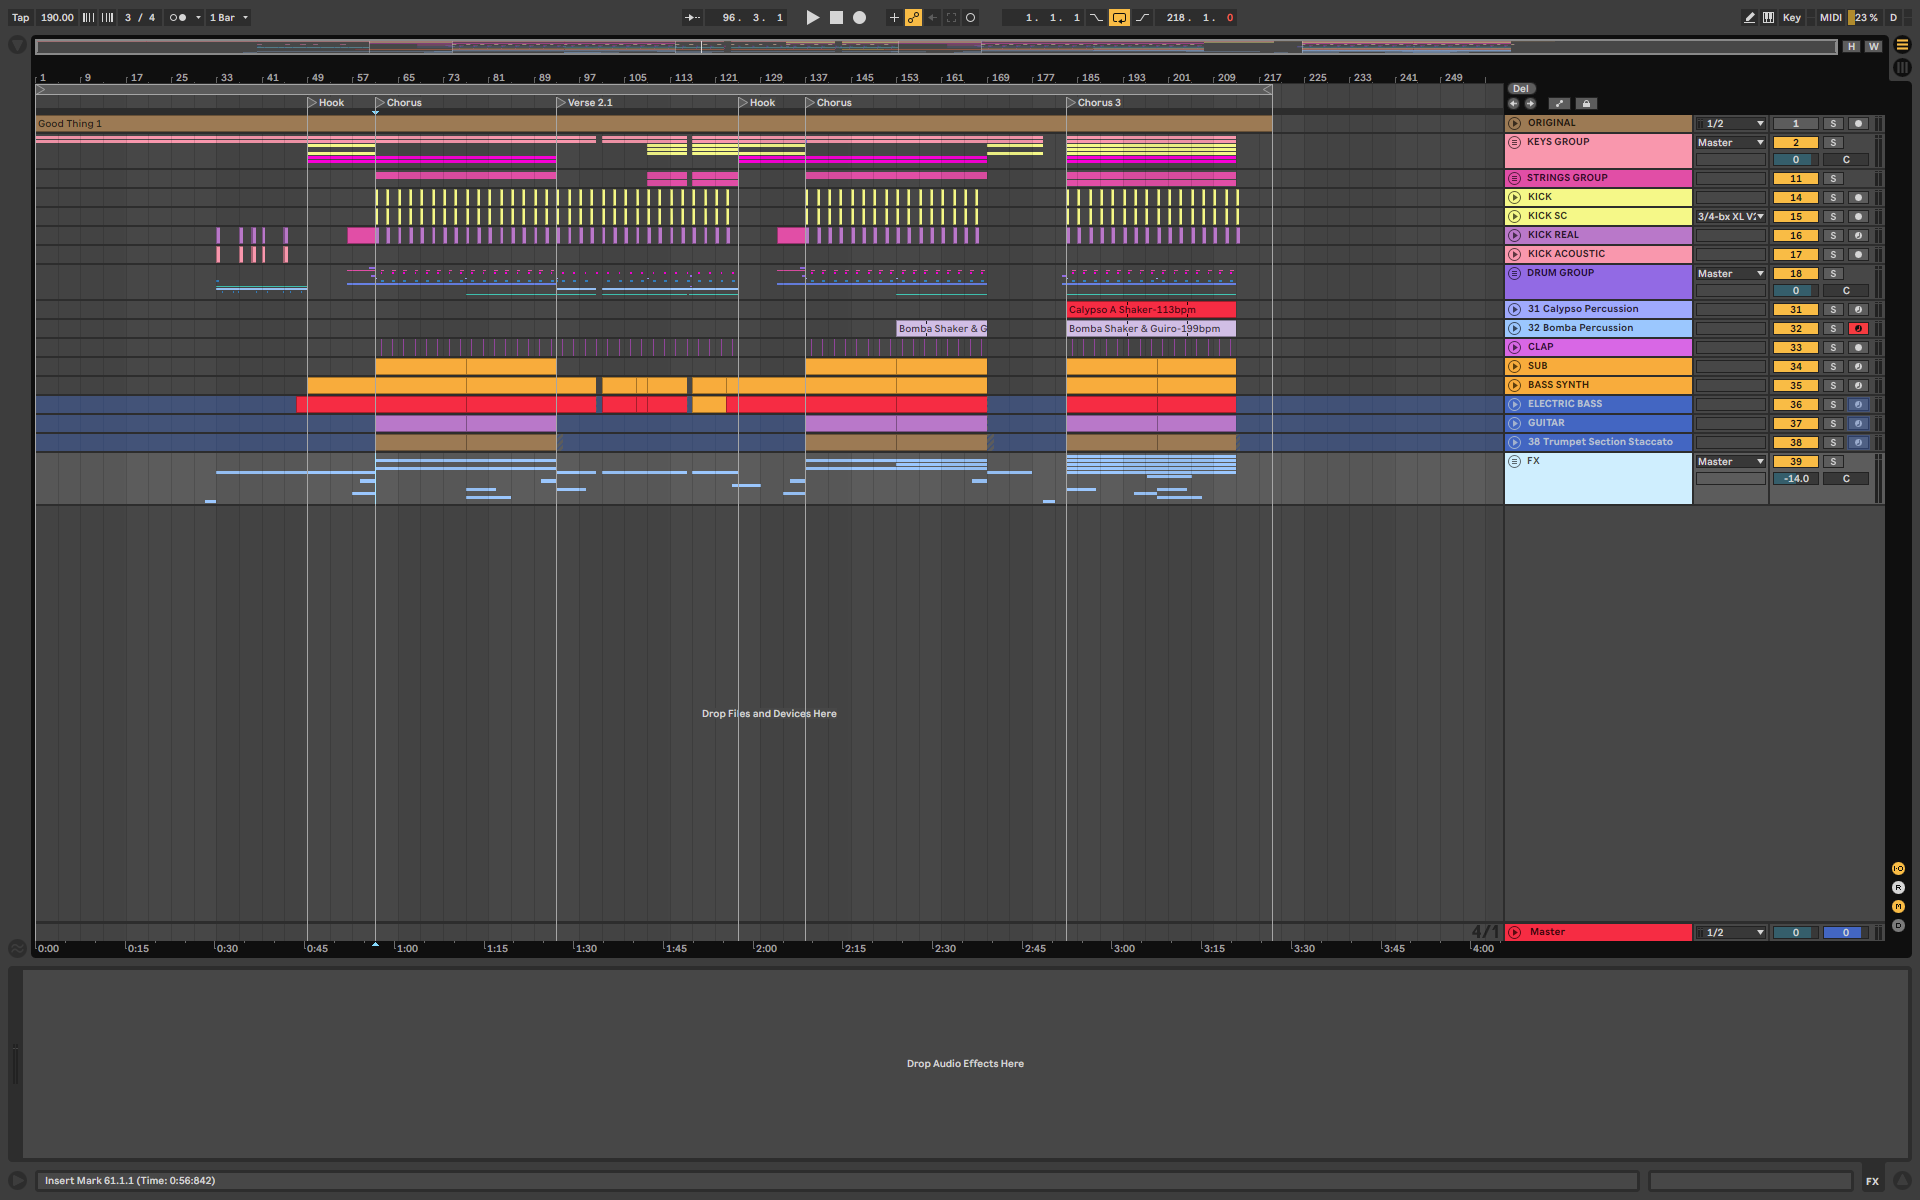
Task: Click the W optimize arrangement width button
Action: coord(1873,46)
